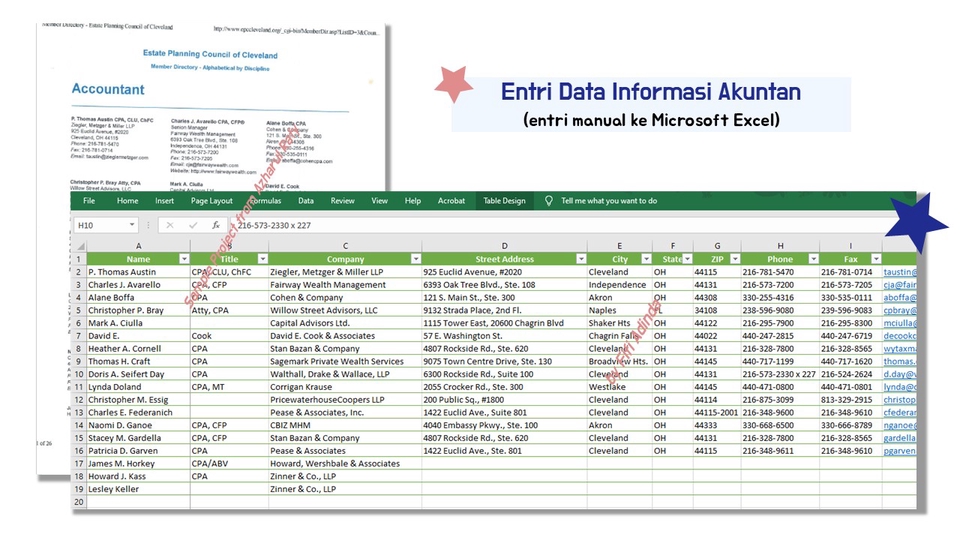Screen dimensions: 960x540
Task: Open the Data ribbon tab
Action: pyautogui.click(x=306, y=201)
